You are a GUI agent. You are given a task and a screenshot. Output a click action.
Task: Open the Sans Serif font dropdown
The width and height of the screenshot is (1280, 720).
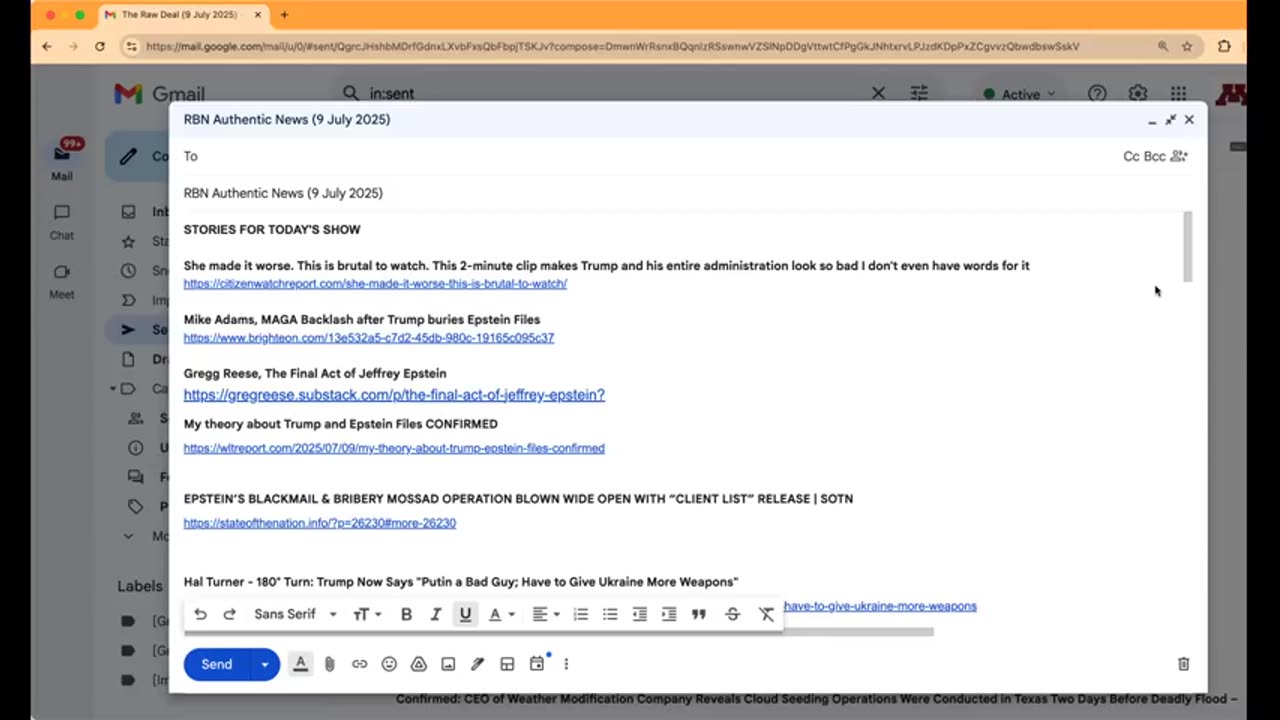point(295,614)
